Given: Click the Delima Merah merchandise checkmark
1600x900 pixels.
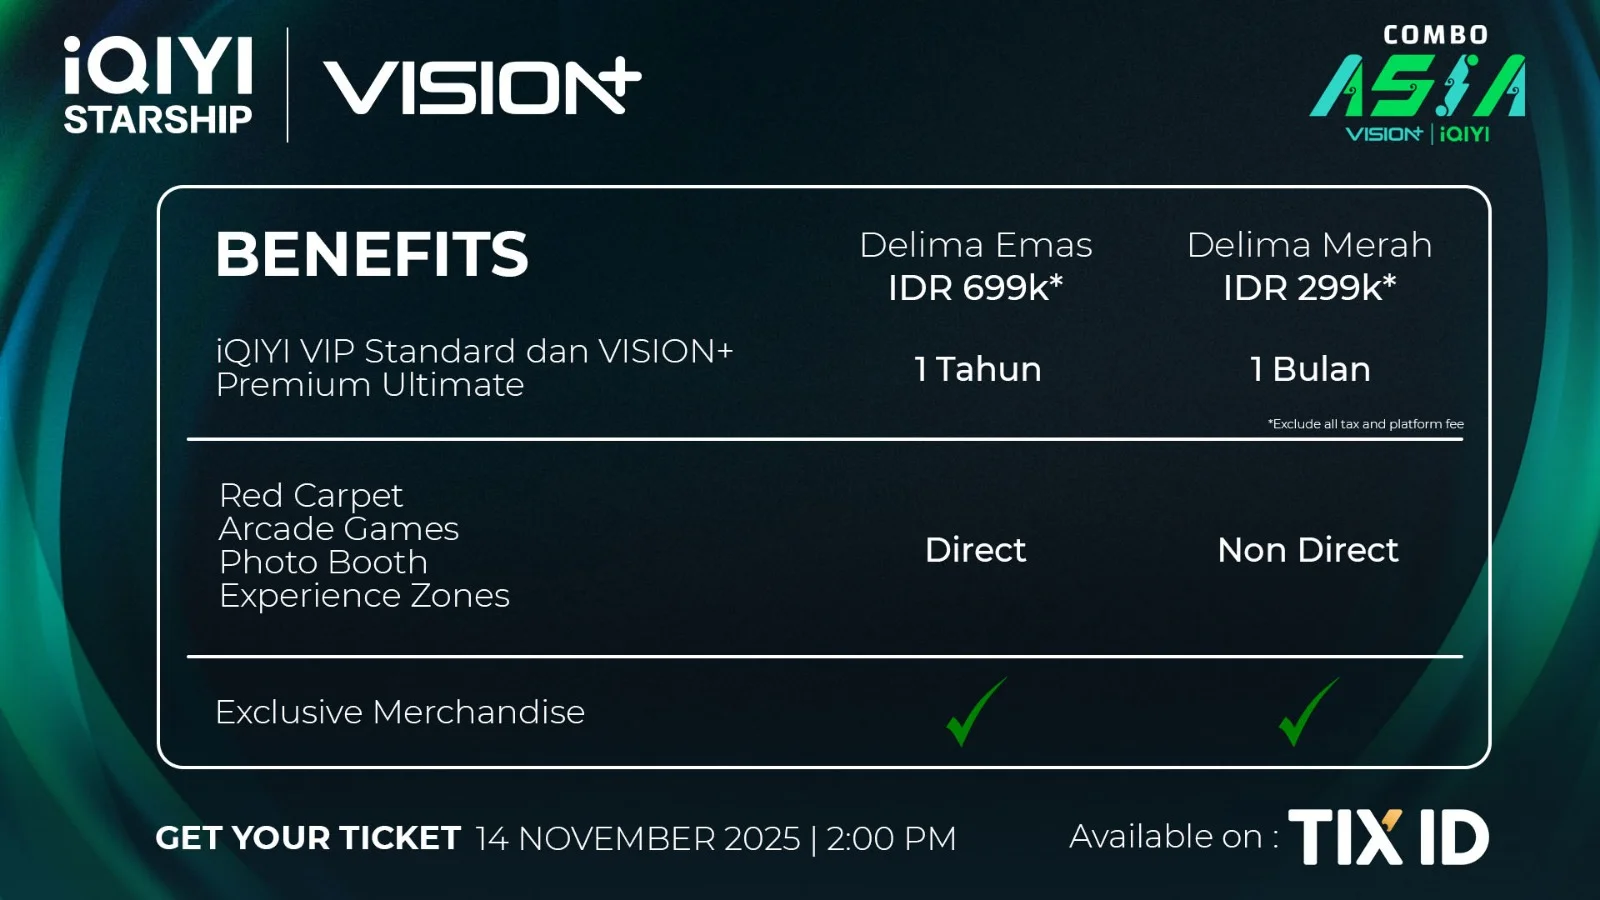Looking at the screenshot, I should pos(1308,712).
